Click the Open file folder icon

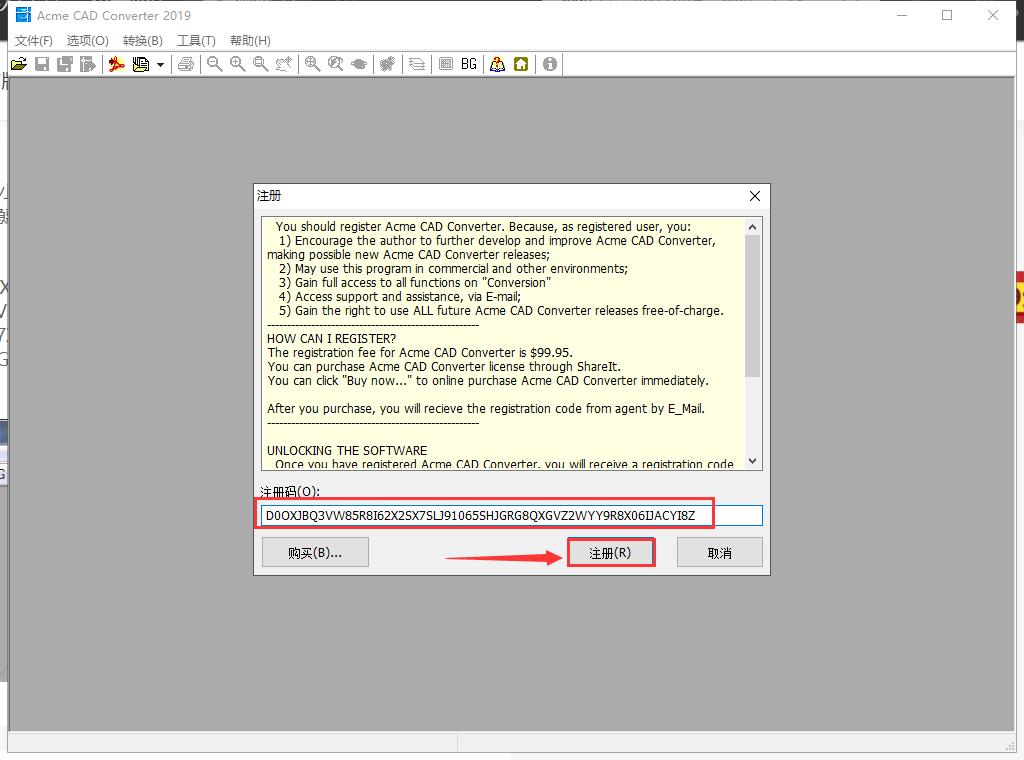[19, 64]
